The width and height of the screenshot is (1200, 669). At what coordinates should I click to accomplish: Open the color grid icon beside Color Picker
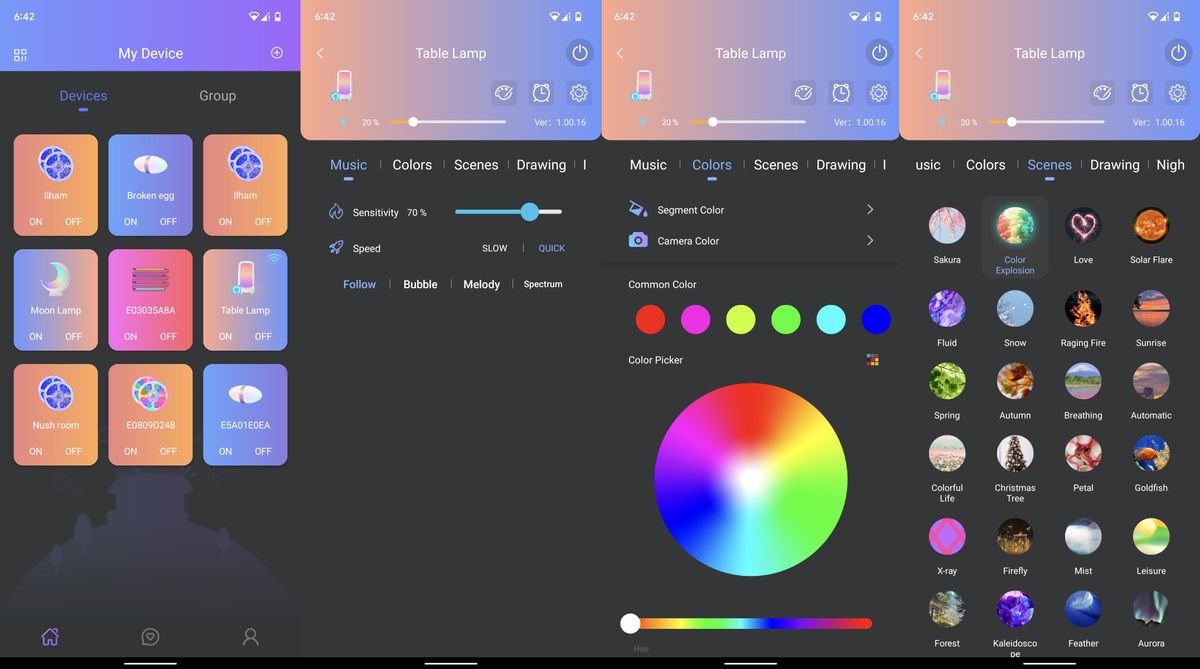click(x=873, y=360)
